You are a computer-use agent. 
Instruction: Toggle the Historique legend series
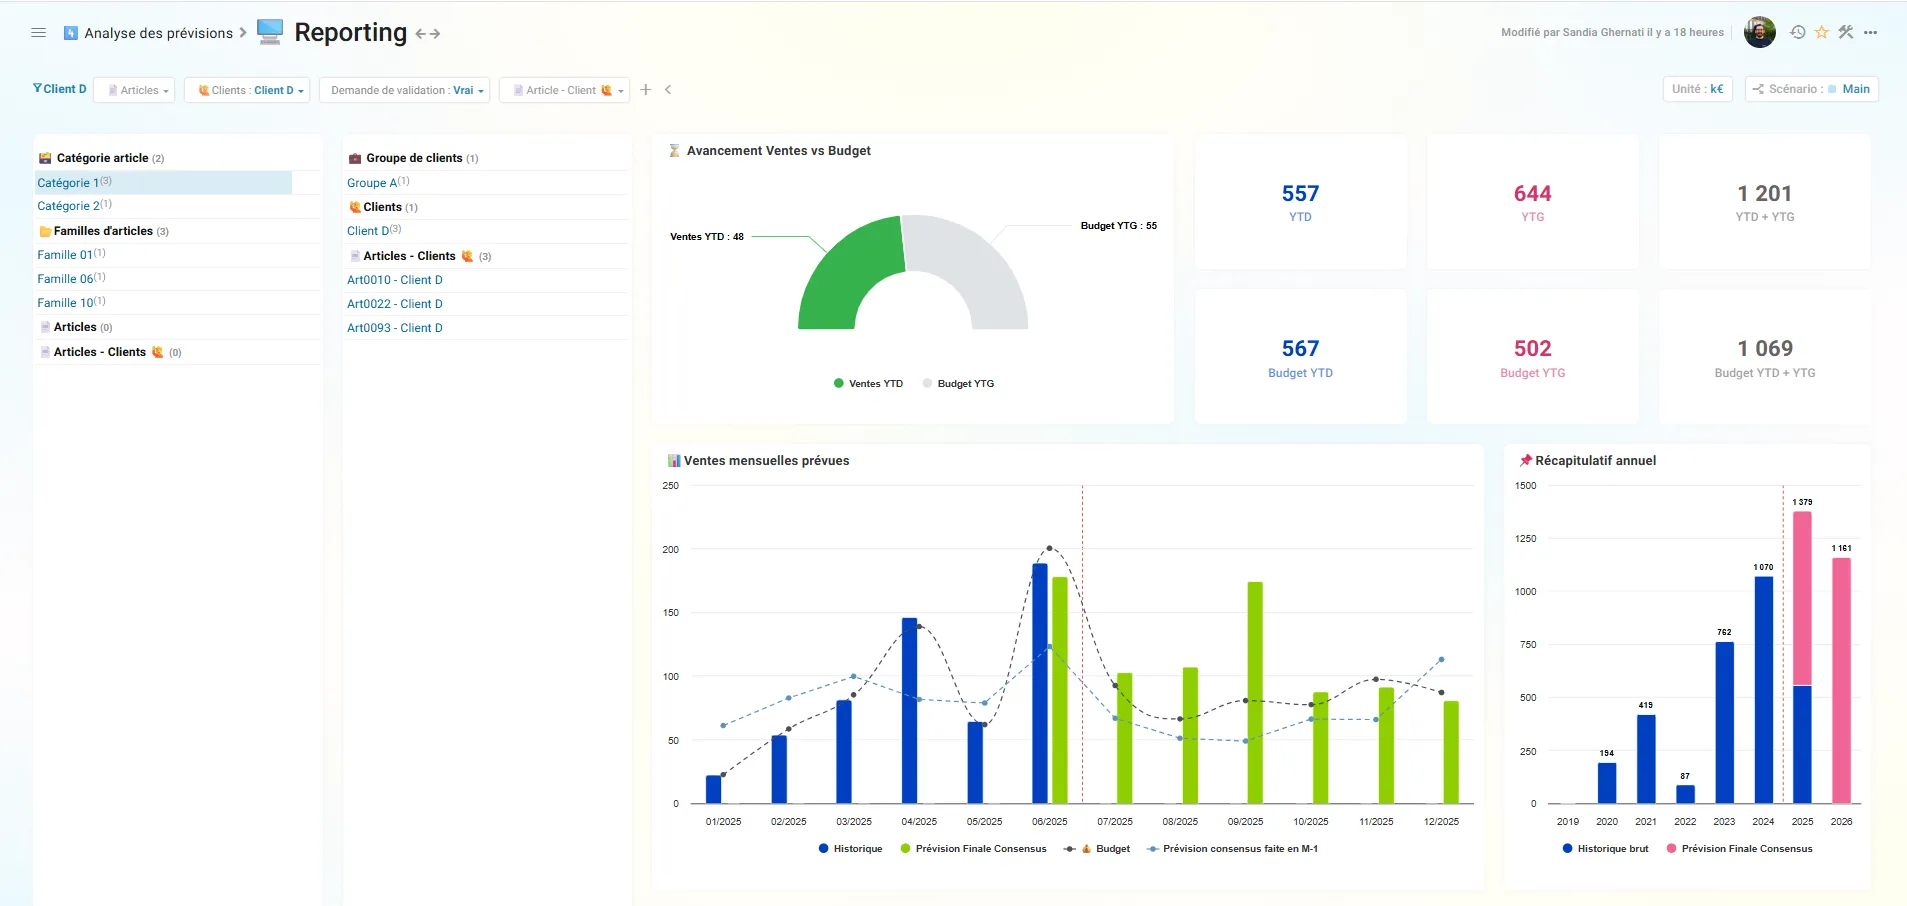[850, 849]
